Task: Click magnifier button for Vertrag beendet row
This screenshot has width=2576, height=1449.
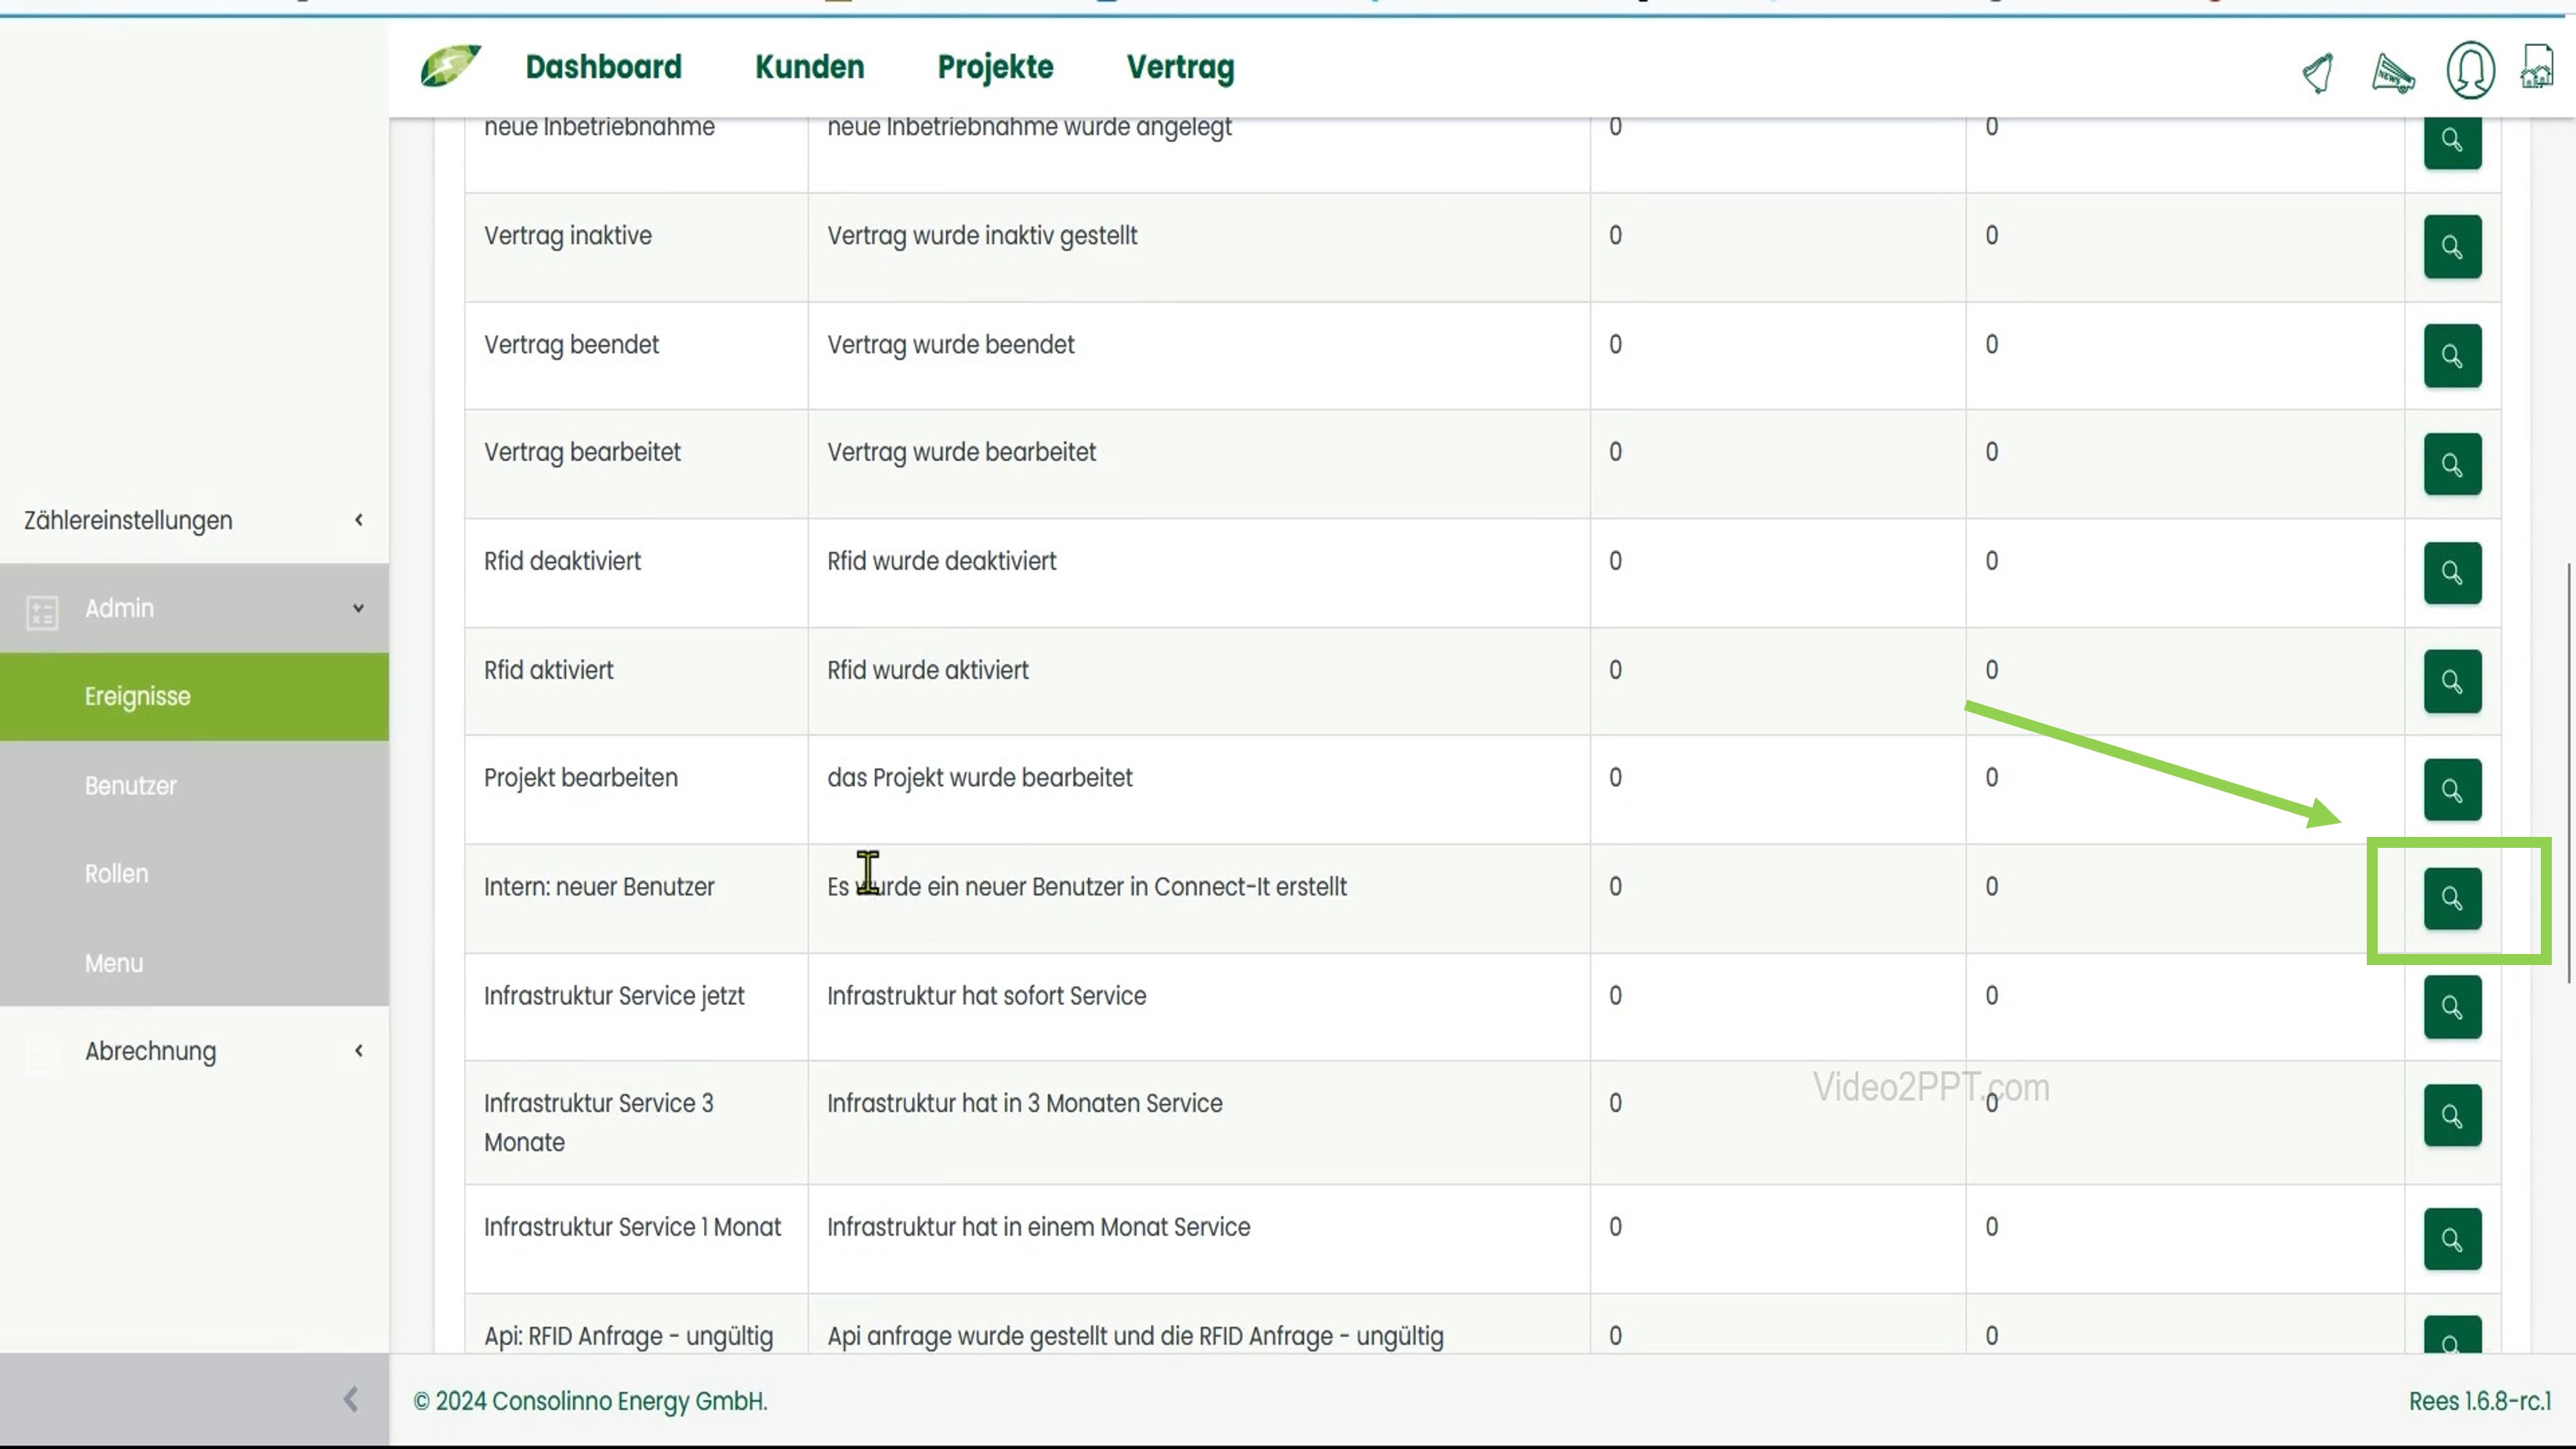Action: click(2452, 356)
